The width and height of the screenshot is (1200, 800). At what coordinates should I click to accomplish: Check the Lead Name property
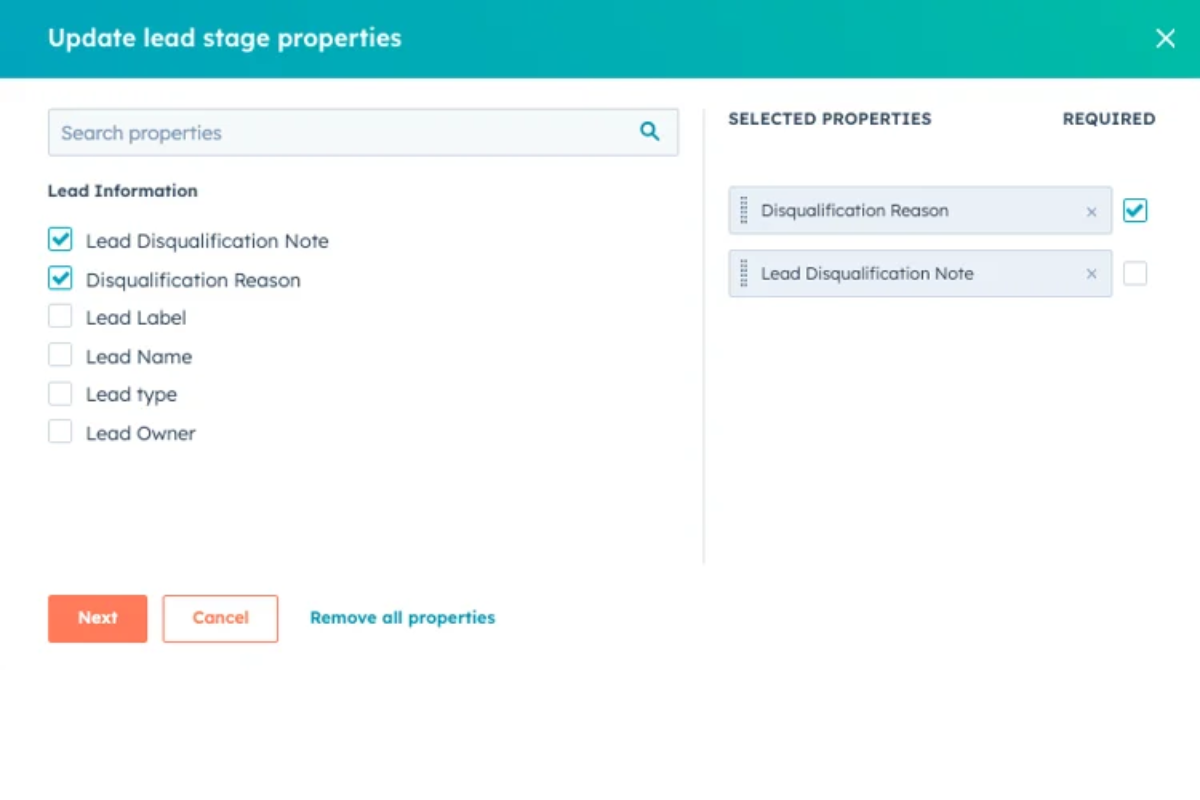coord(61,356)
